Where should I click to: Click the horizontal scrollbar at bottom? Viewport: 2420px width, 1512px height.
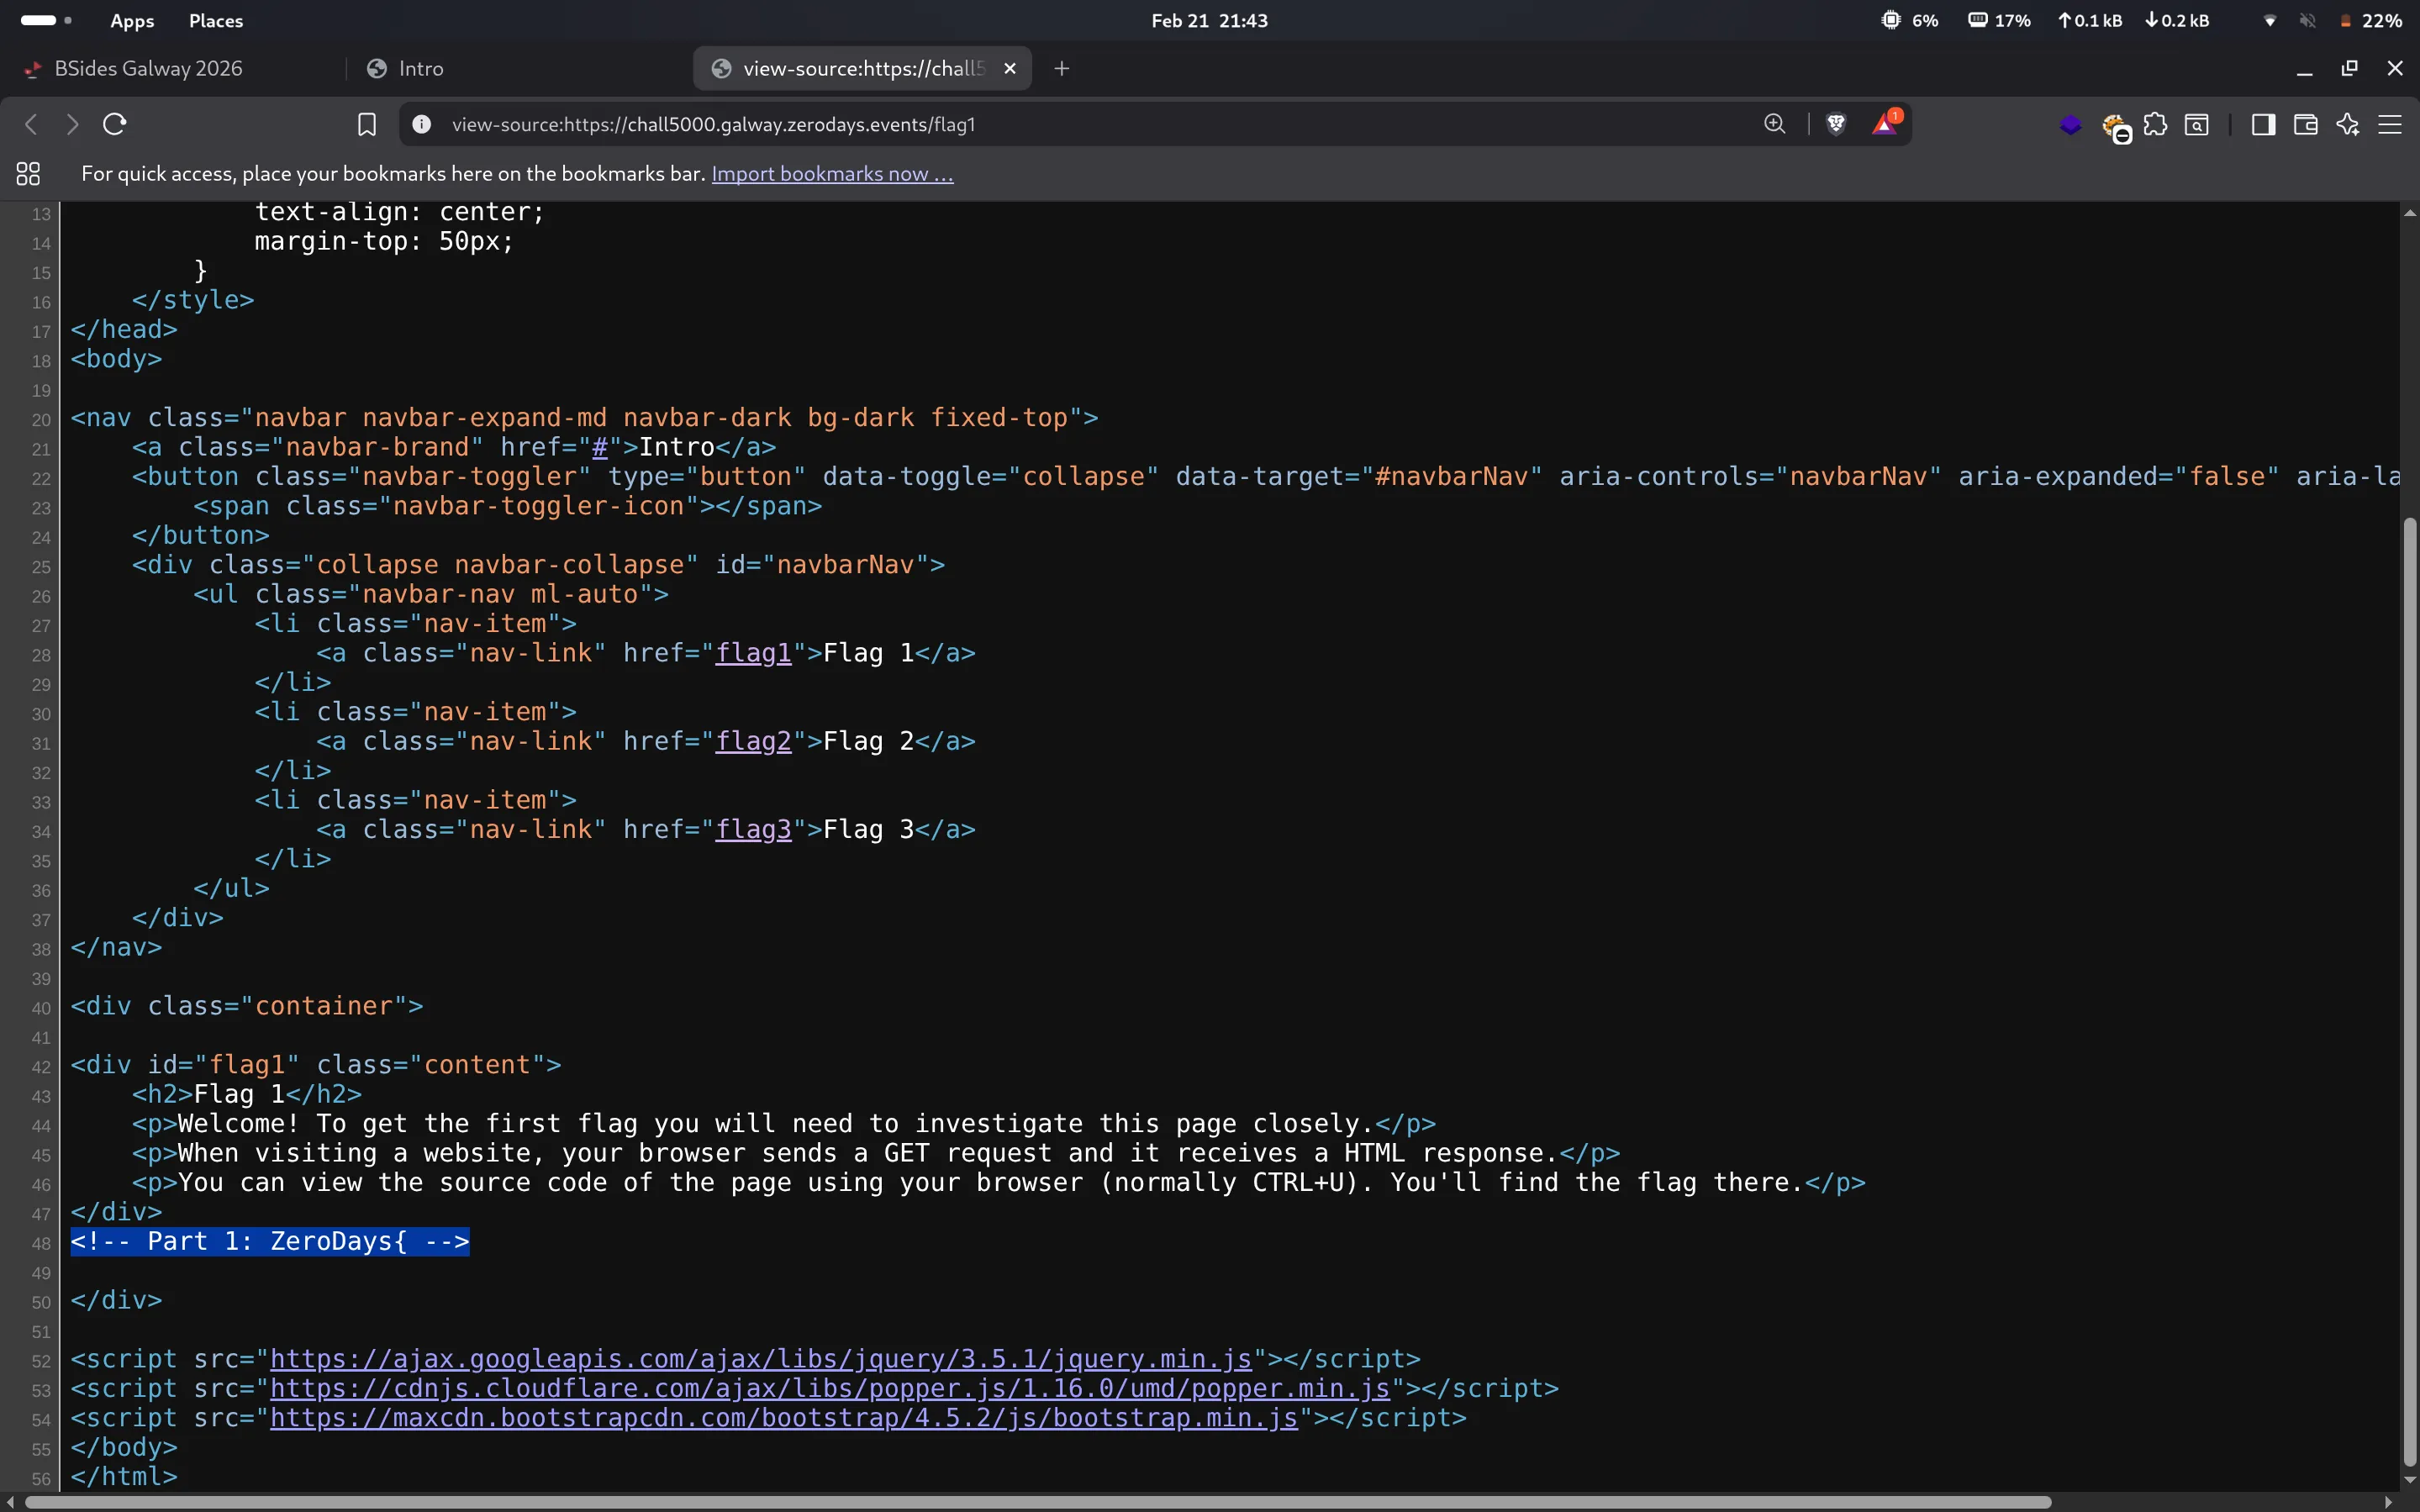point(1038,1502)
